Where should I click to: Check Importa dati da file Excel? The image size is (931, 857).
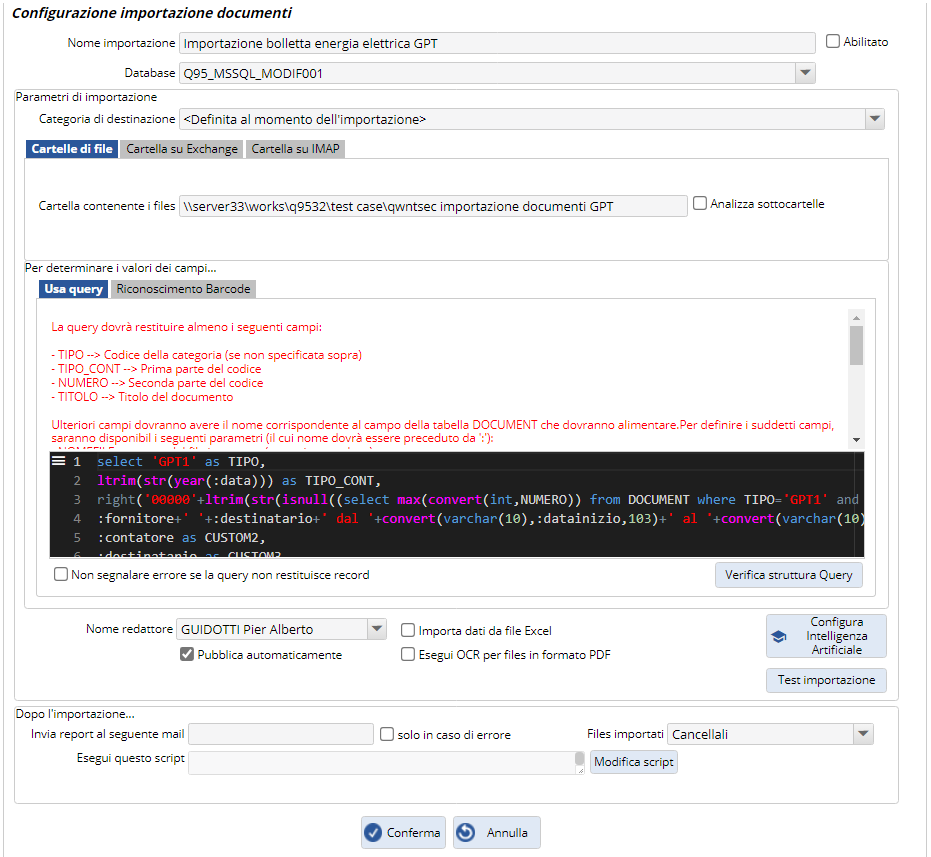(x=408, y=631)
